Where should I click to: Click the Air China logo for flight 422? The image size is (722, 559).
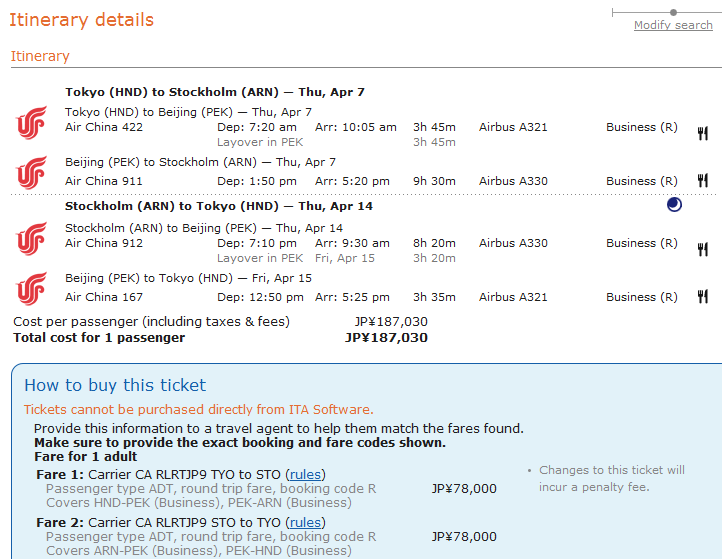tap(31, 122)
